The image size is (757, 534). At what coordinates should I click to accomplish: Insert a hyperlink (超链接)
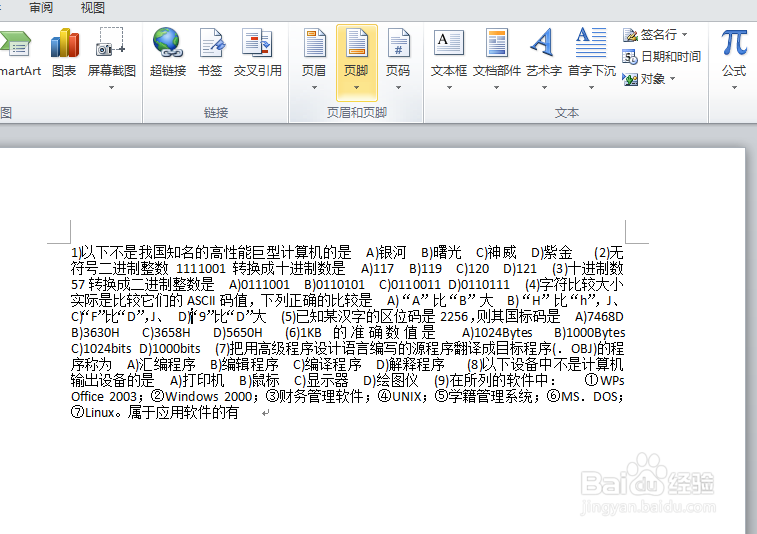click(x=168, y=53)
